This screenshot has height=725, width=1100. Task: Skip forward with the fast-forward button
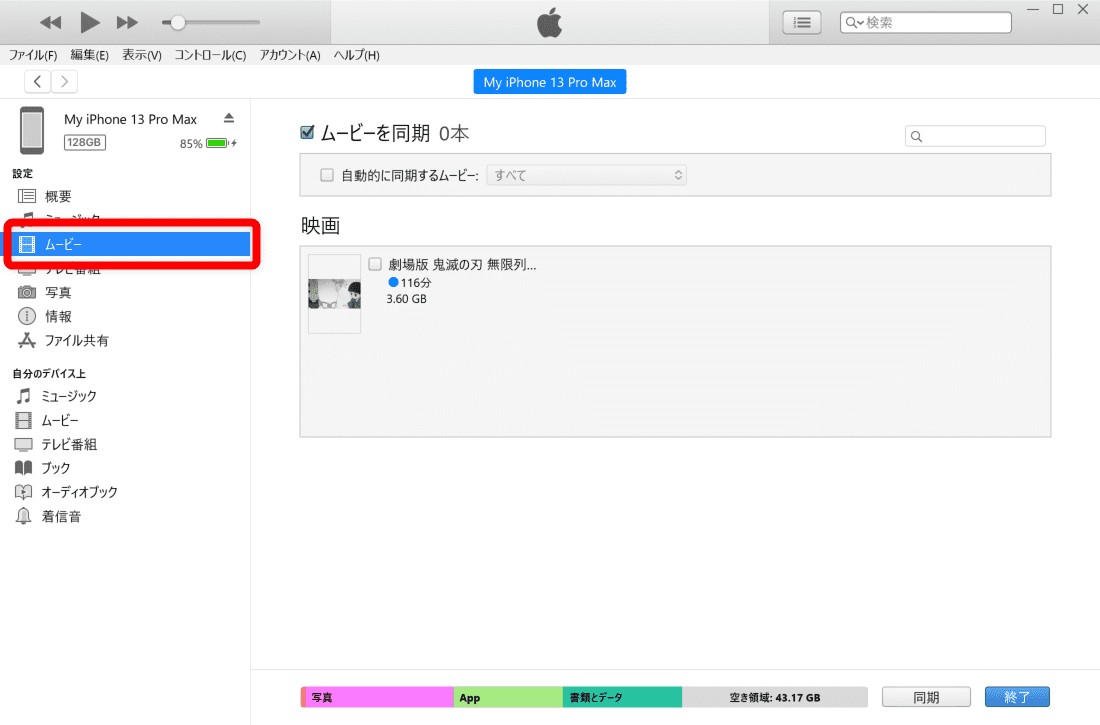(x=127, y=22)
